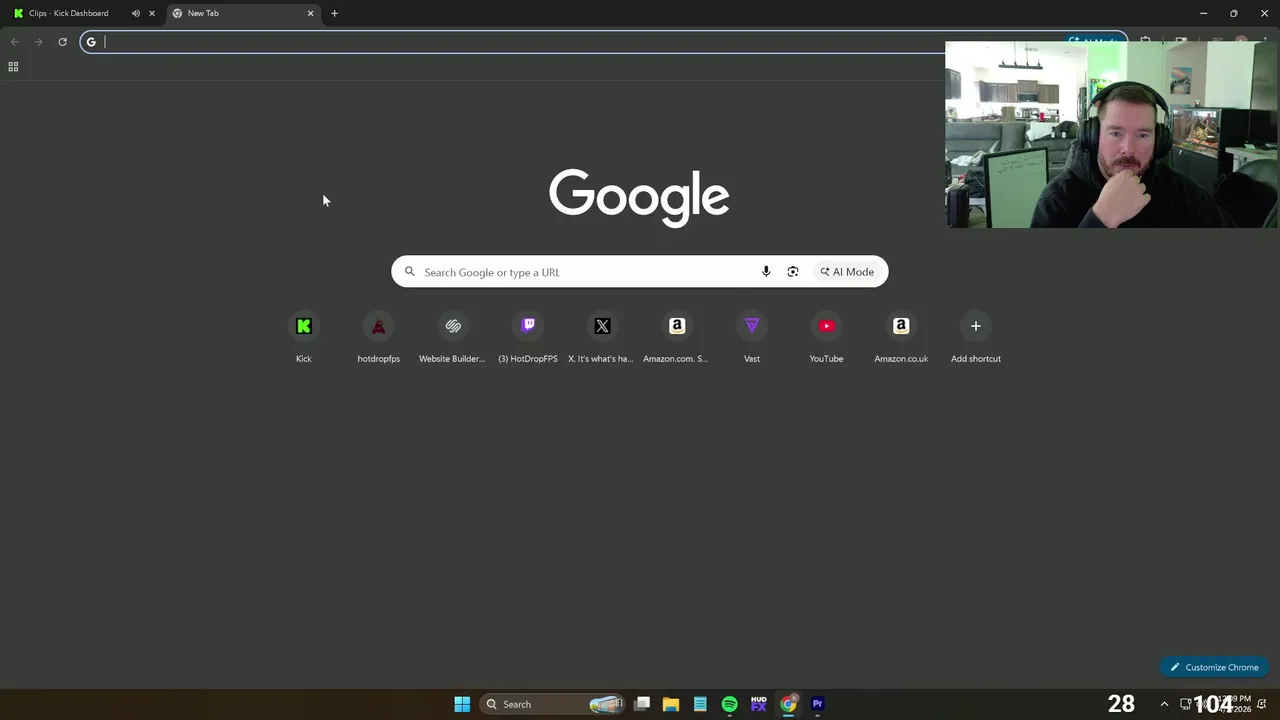Image resolution: width=1280 pixels, height=720 pixels.
Task: Open the Windows Start menu
Action: tap(462, 704)
